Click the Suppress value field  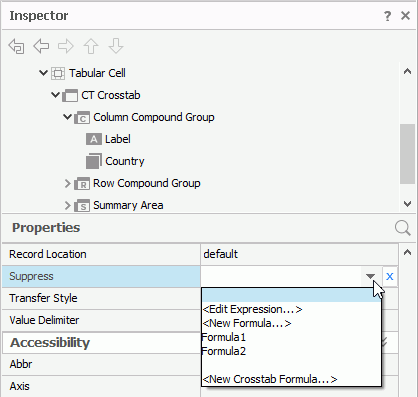[281, 276]
